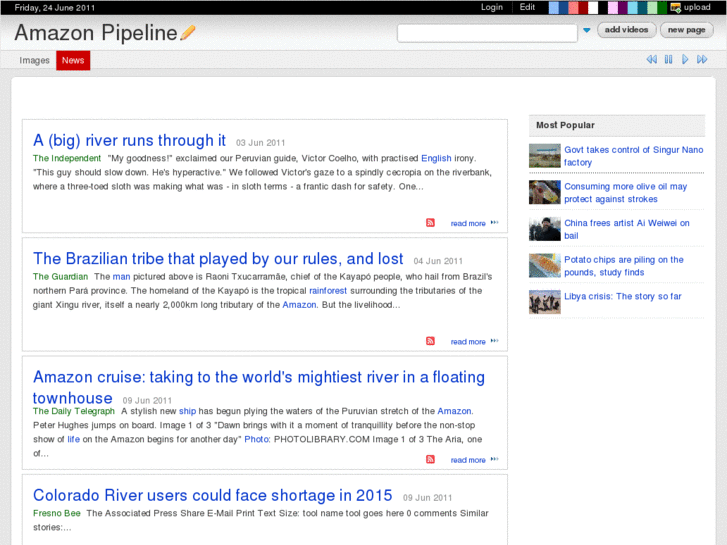The width and height of the screenshot is (727, 545).
Task: Click RSS icon under the Brazilian tribe article
Action: pyautogui.click(x=431, y=341)
